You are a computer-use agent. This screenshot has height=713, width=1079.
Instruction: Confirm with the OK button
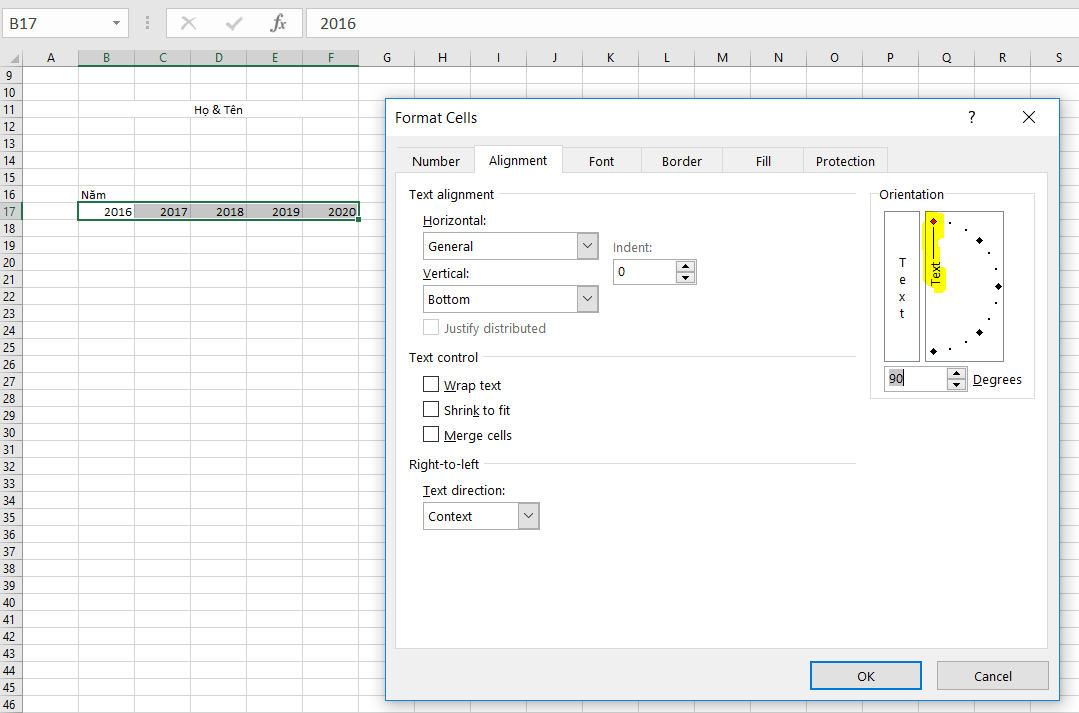pos(866,676)
